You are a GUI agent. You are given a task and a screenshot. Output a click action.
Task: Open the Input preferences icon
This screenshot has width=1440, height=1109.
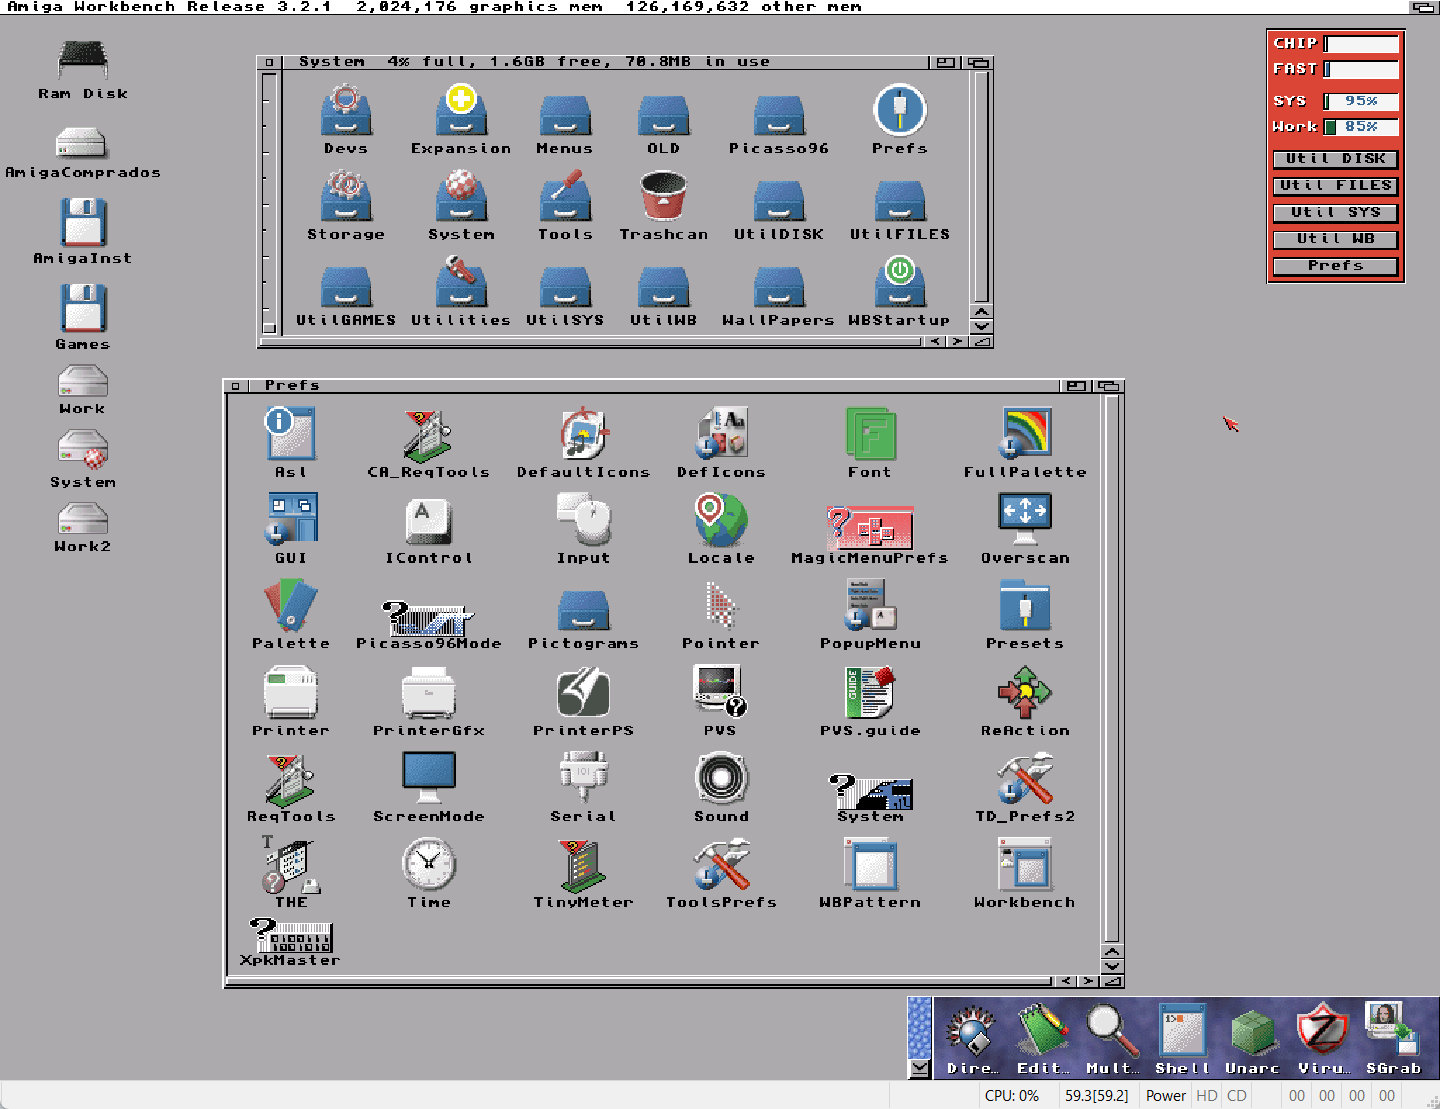pos(584,519)
